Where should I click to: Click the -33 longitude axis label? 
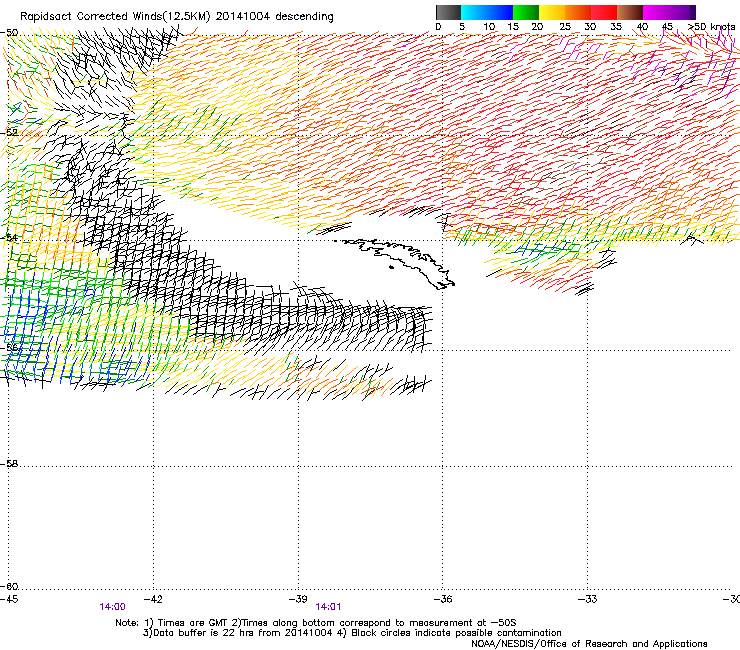[588, 599]
